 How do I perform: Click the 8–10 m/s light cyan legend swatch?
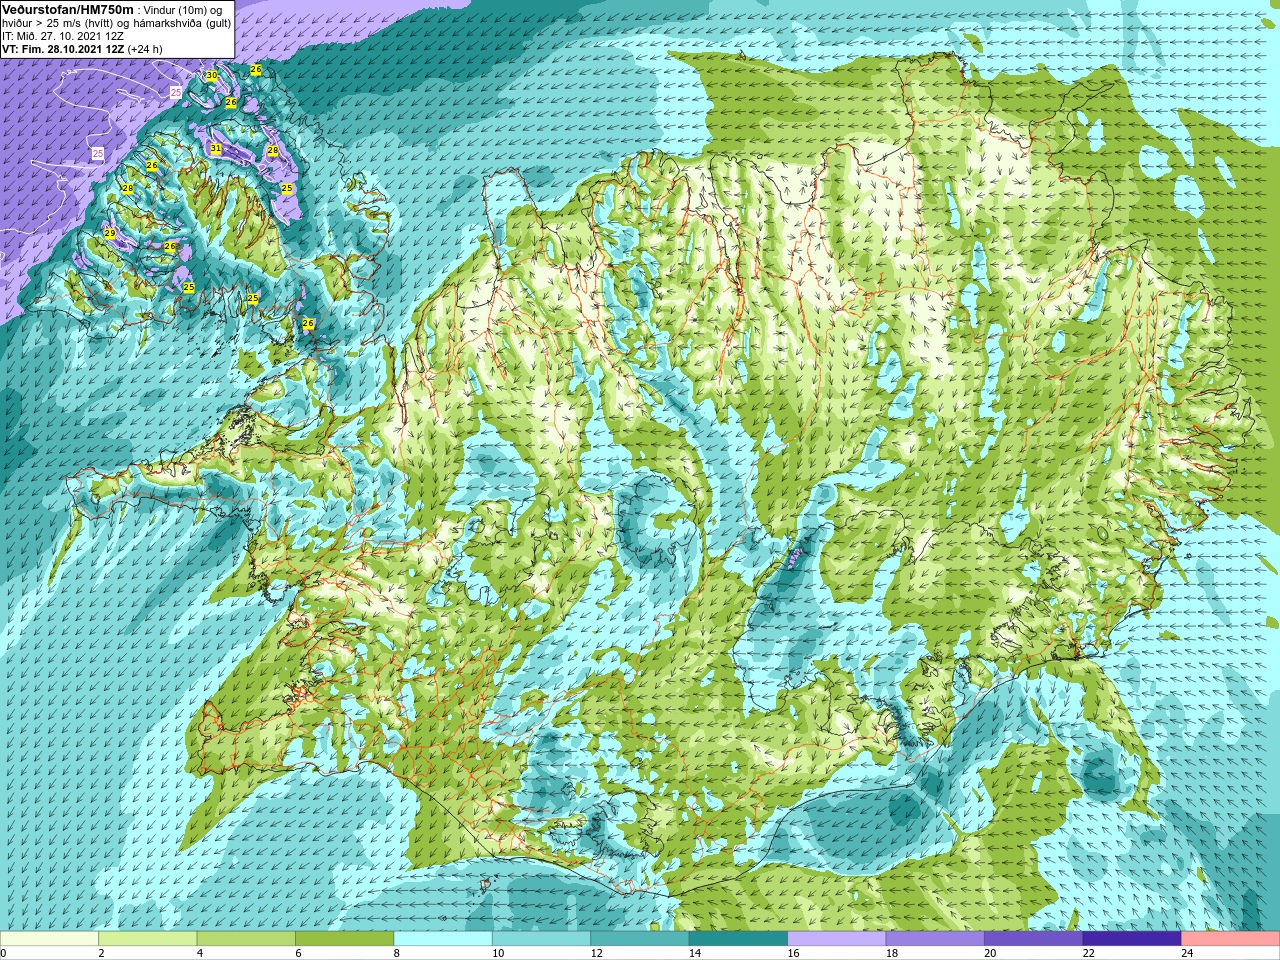point(443,939)
